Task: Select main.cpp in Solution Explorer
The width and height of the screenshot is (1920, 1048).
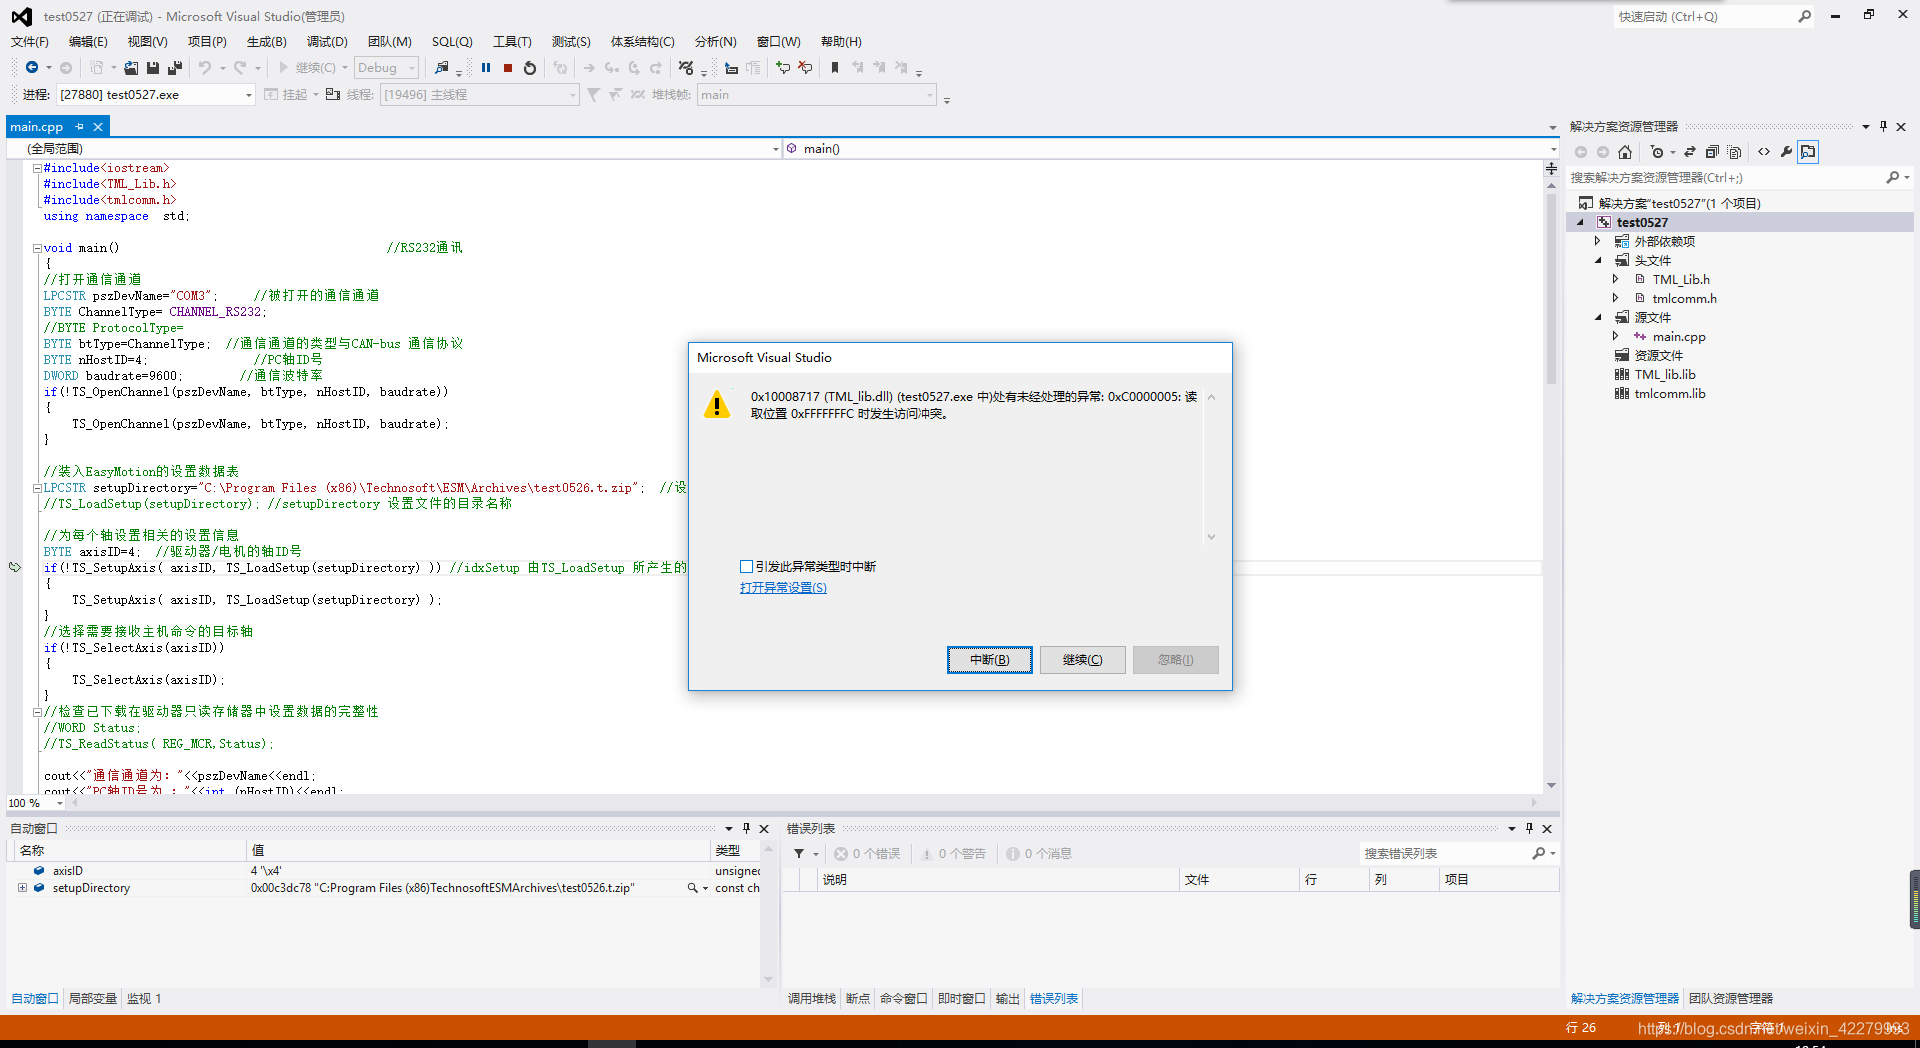Action: tap(1678, 337)
